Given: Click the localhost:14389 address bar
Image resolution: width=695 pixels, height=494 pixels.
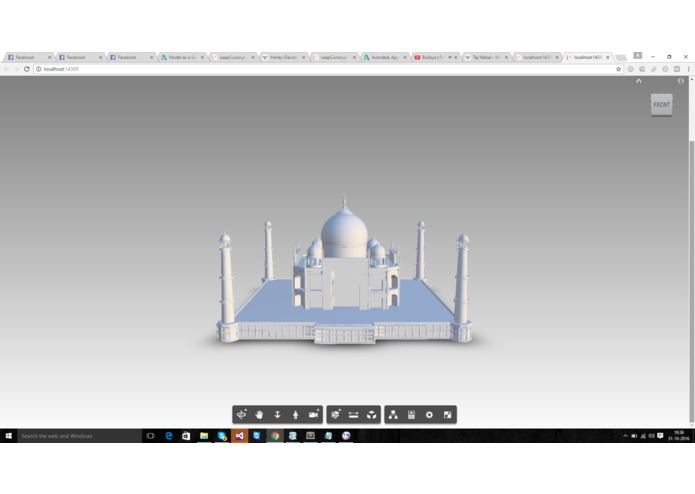Looking at the screenshot, I should [x=328, y=69].
